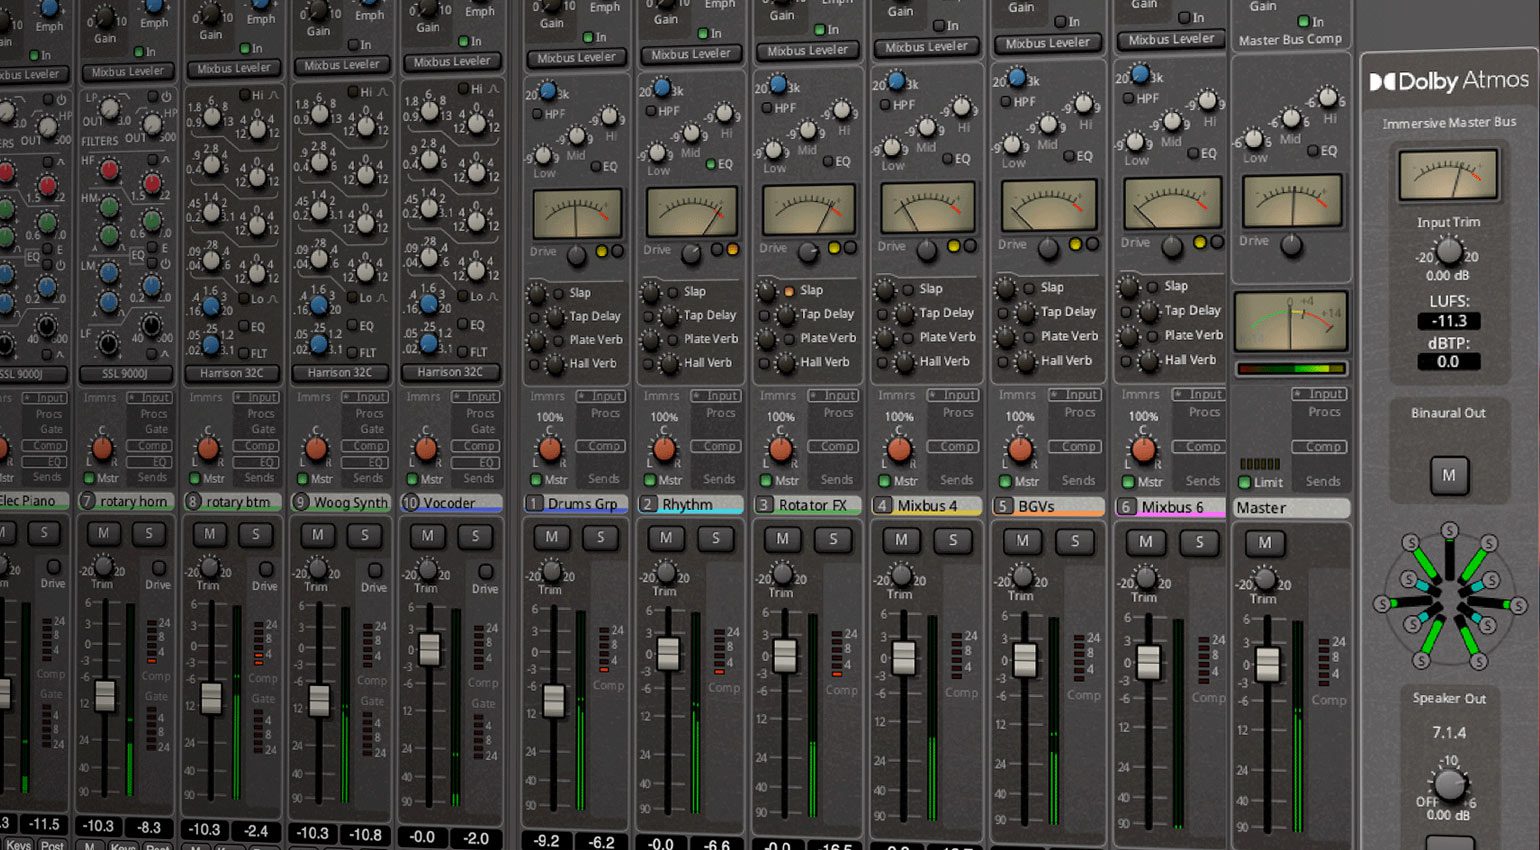Screen dimensions: 1540x850
Task: Click the orange pan knob on Rotator FX
Action: pos(781,450)
